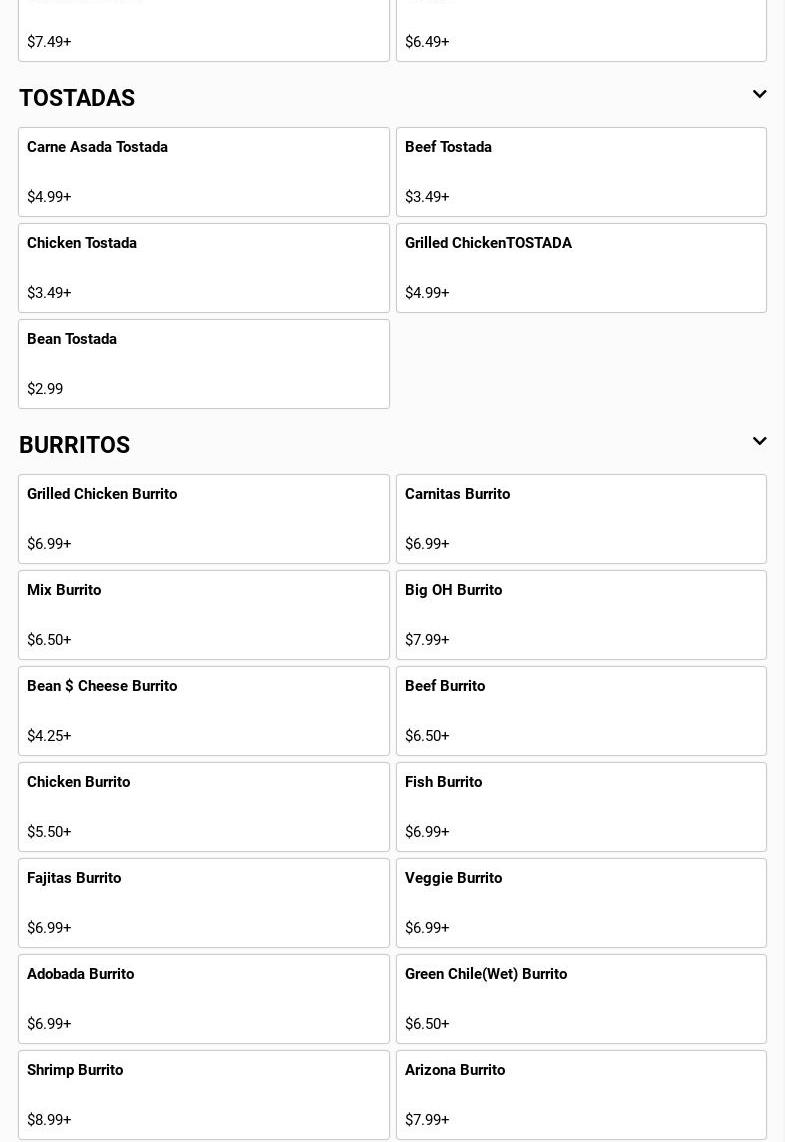Viewport: 785px width, 1142px height.
Task: Select the Carne Asada Tostada item
Action: (x=203, y=172)
